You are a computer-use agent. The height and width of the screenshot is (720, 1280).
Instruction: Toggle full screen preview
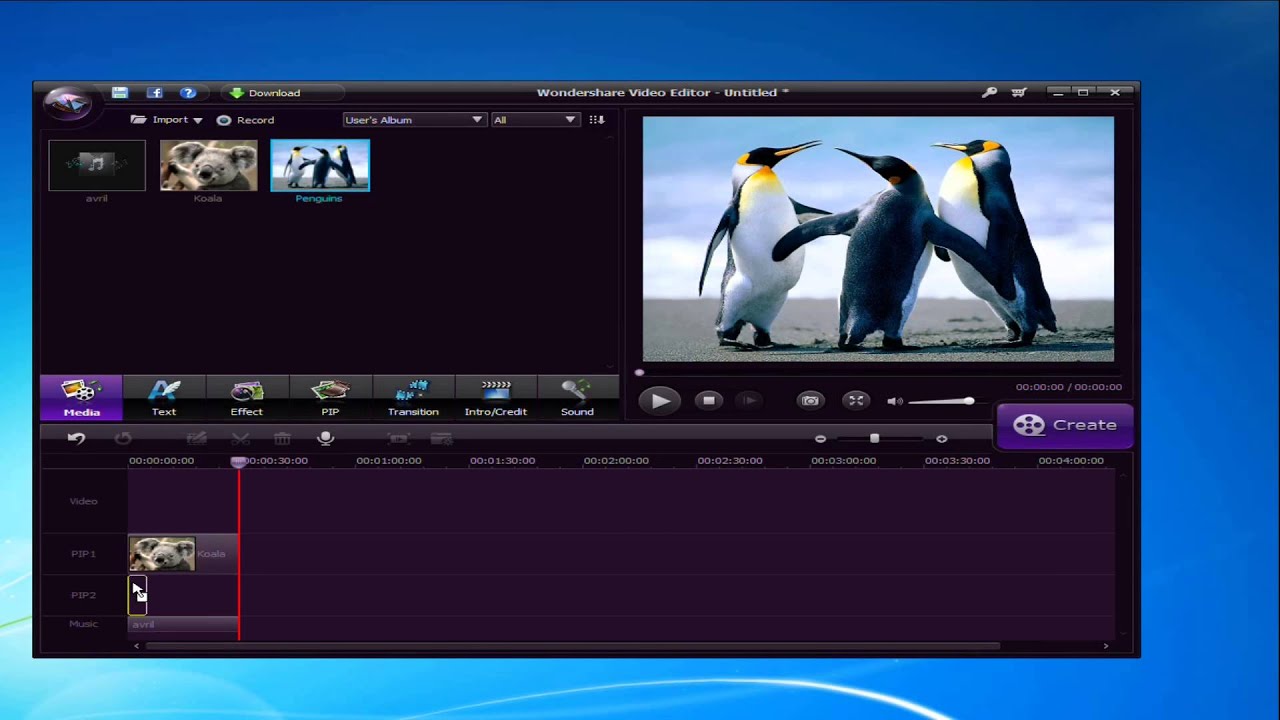coord(856,401)
